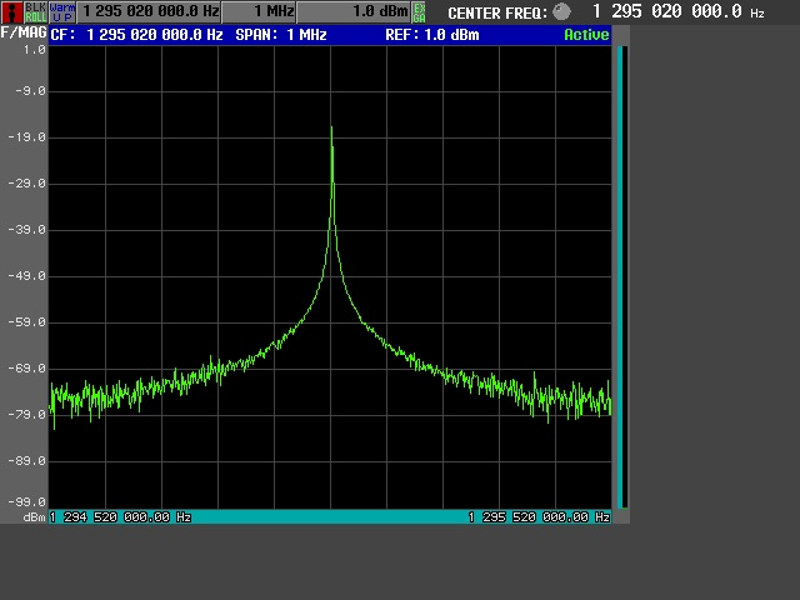Click the vertical teal level bar

(x=622, y=277)
